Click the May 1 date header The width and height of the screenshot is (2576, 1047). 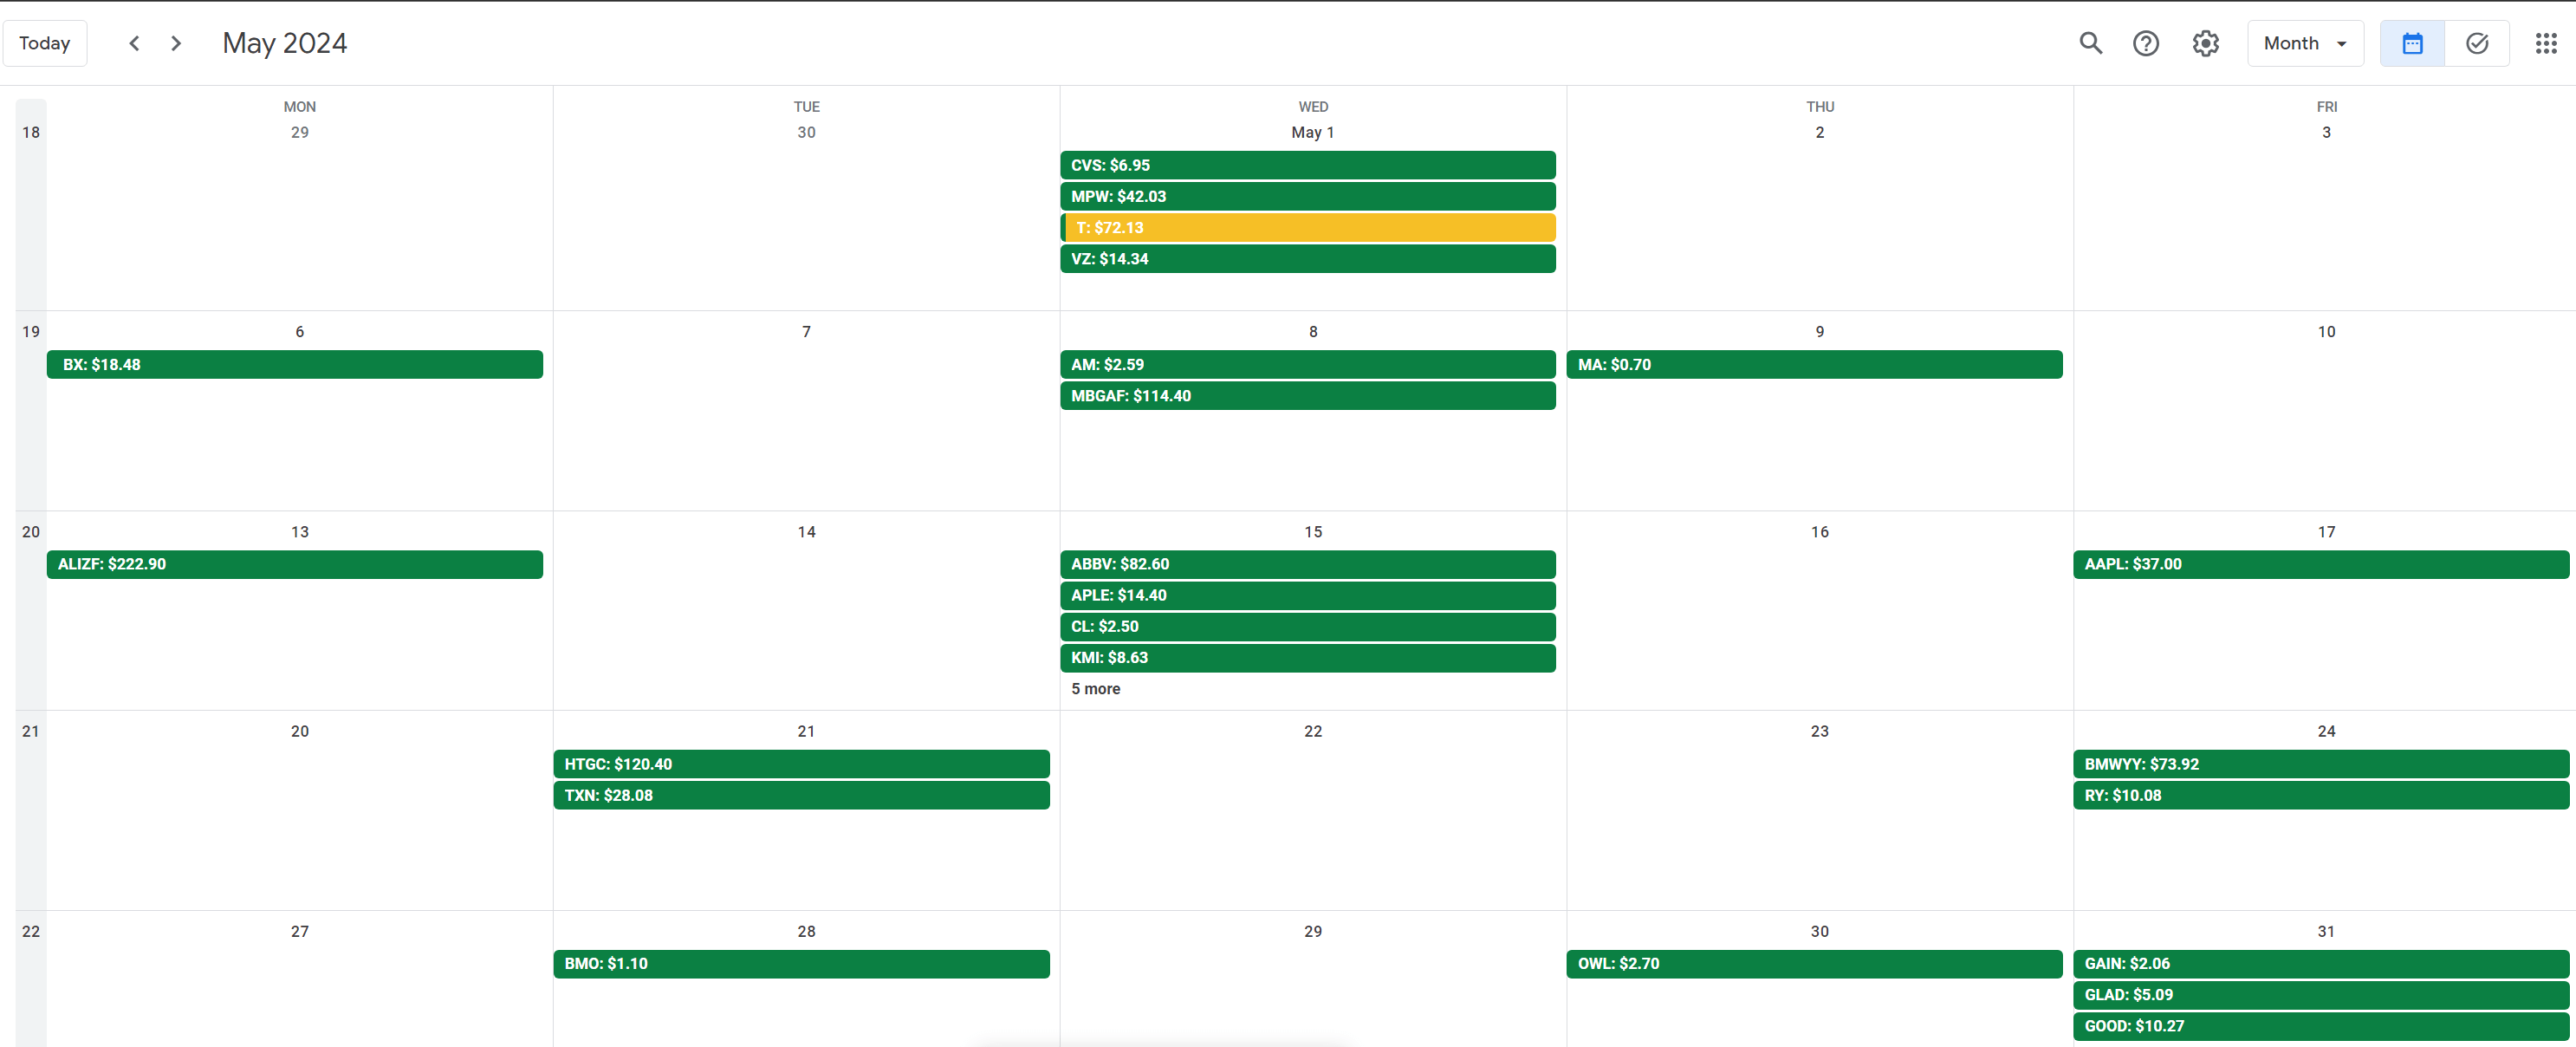pyautogui.click(x=1312, y=132)
